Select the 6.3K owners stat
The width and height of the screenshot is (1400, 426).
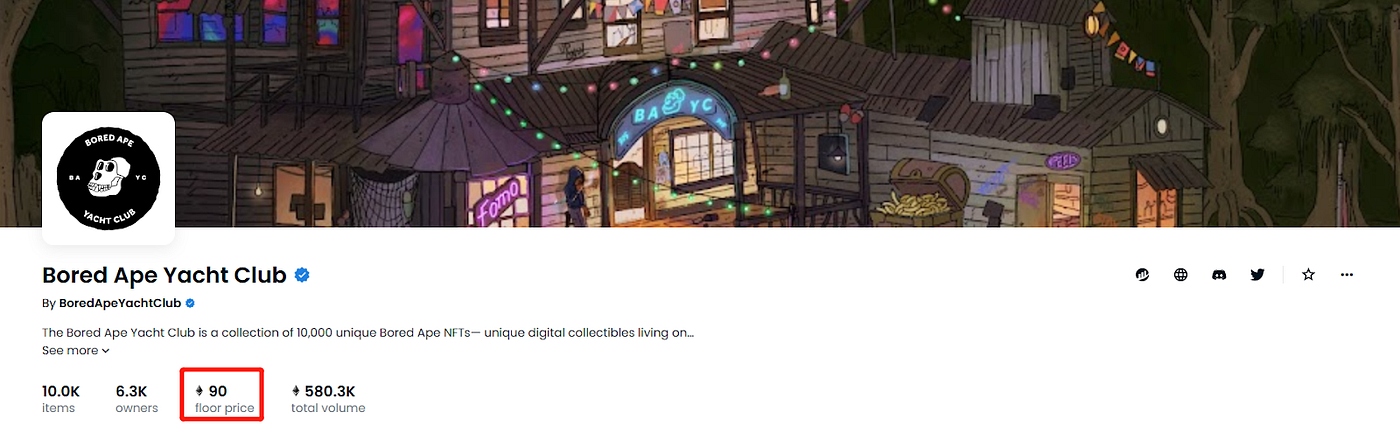click(x=137, y=398)
